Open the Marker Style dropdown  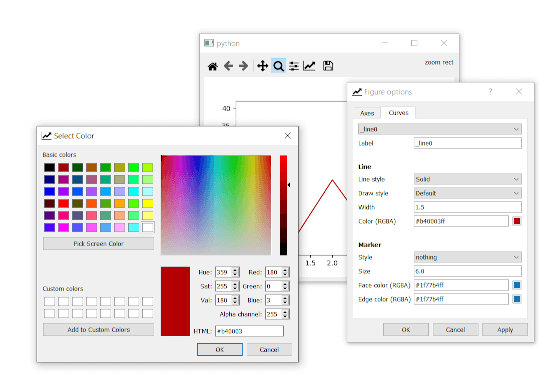click(x=468, y=257)
